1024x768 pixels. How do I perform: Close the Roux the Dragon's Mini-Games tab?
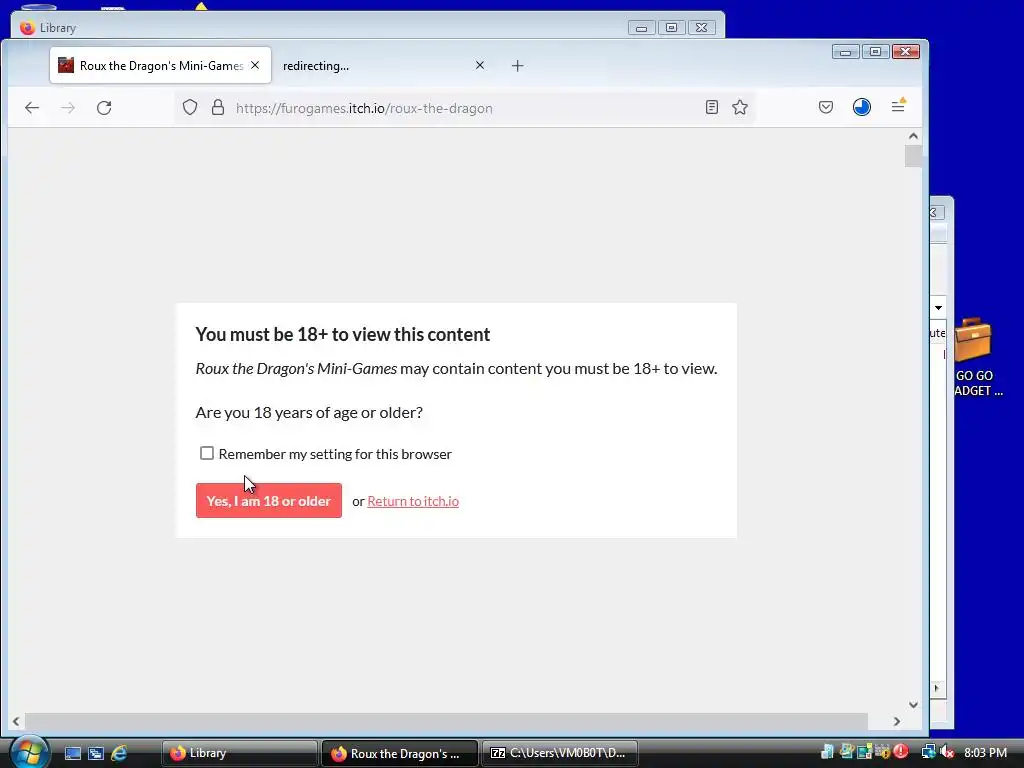[255, 65]
